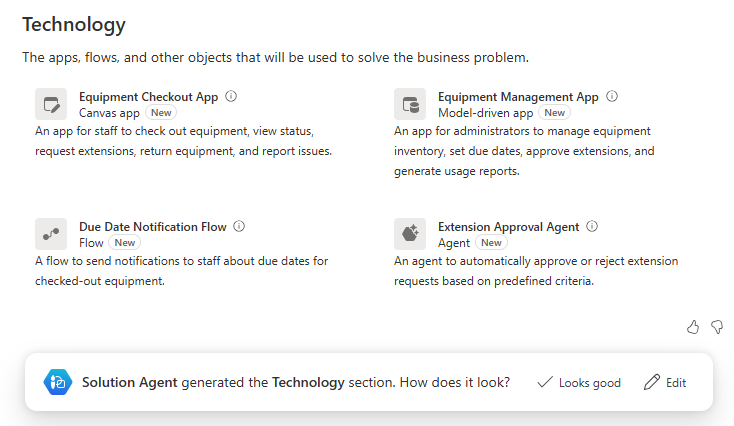The image size is (734, 426).
Task: Click 'A flow to send notifications' description
Action: 182,271
